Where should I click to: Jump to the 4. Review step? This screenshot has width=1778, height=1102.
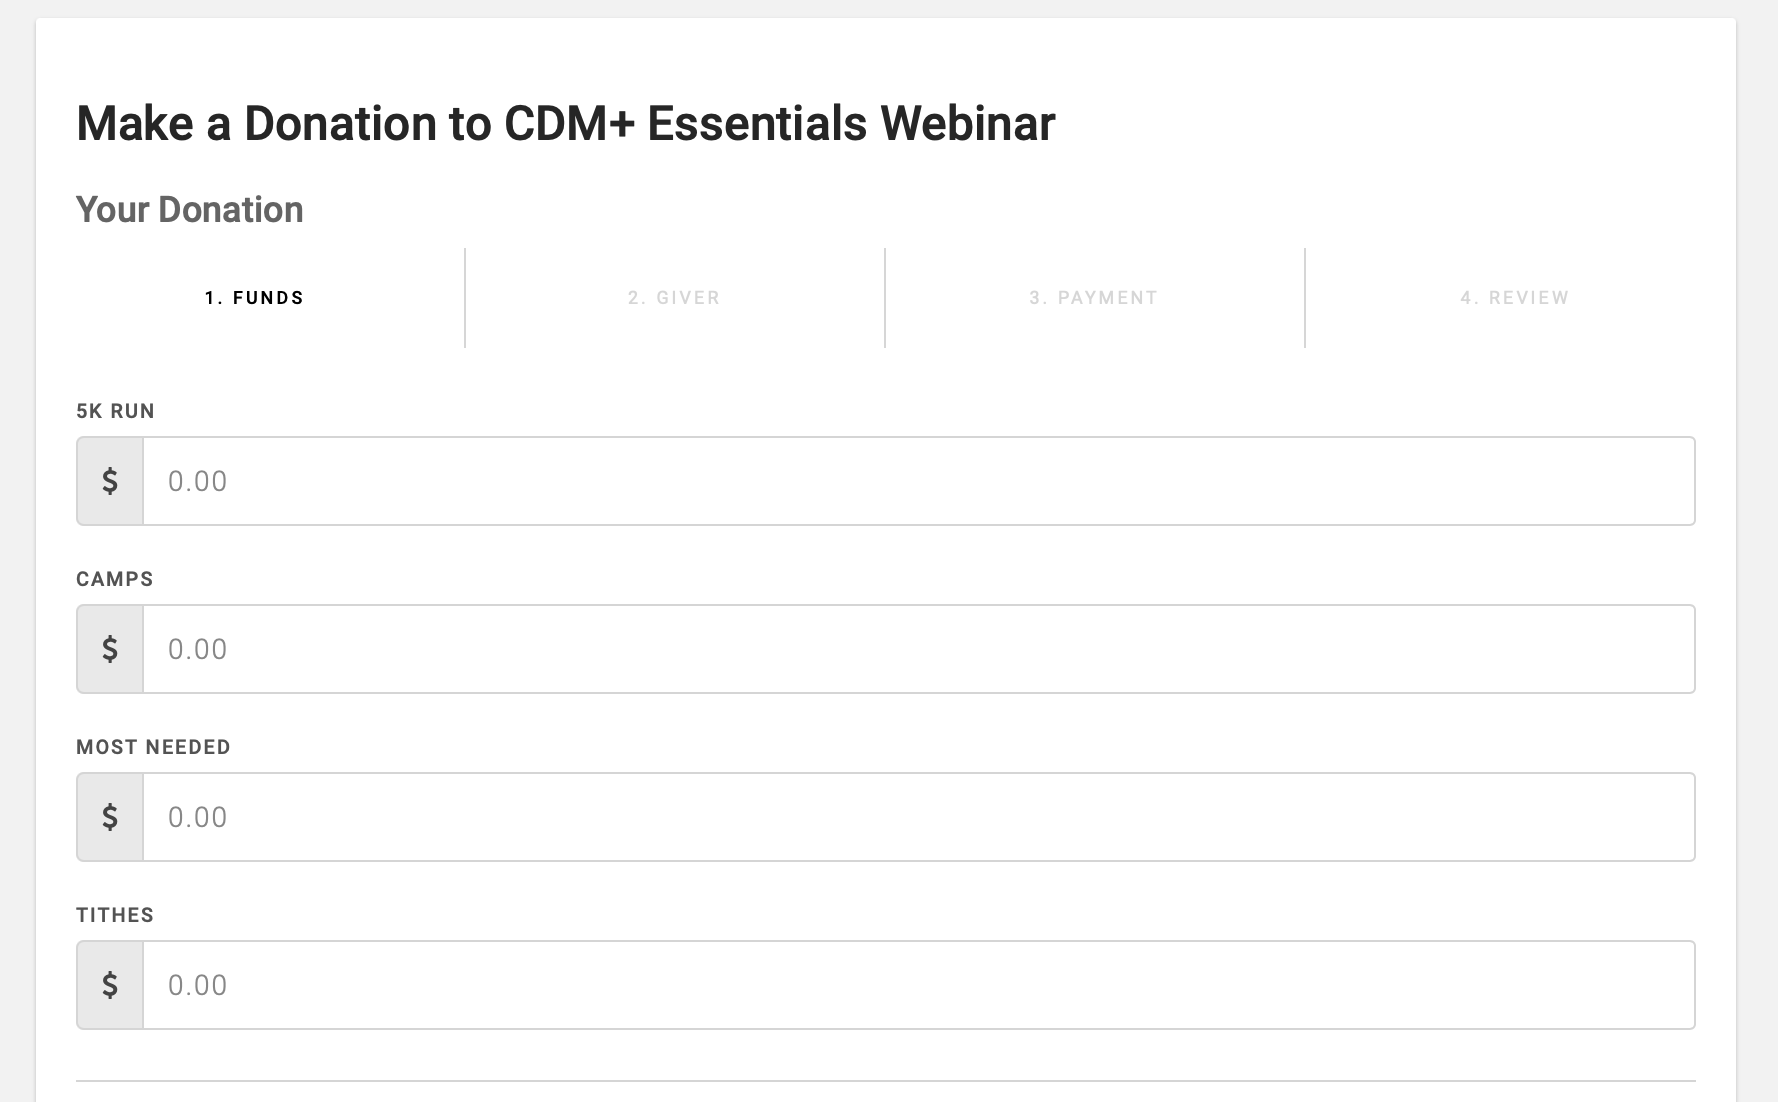(1514, 298)
